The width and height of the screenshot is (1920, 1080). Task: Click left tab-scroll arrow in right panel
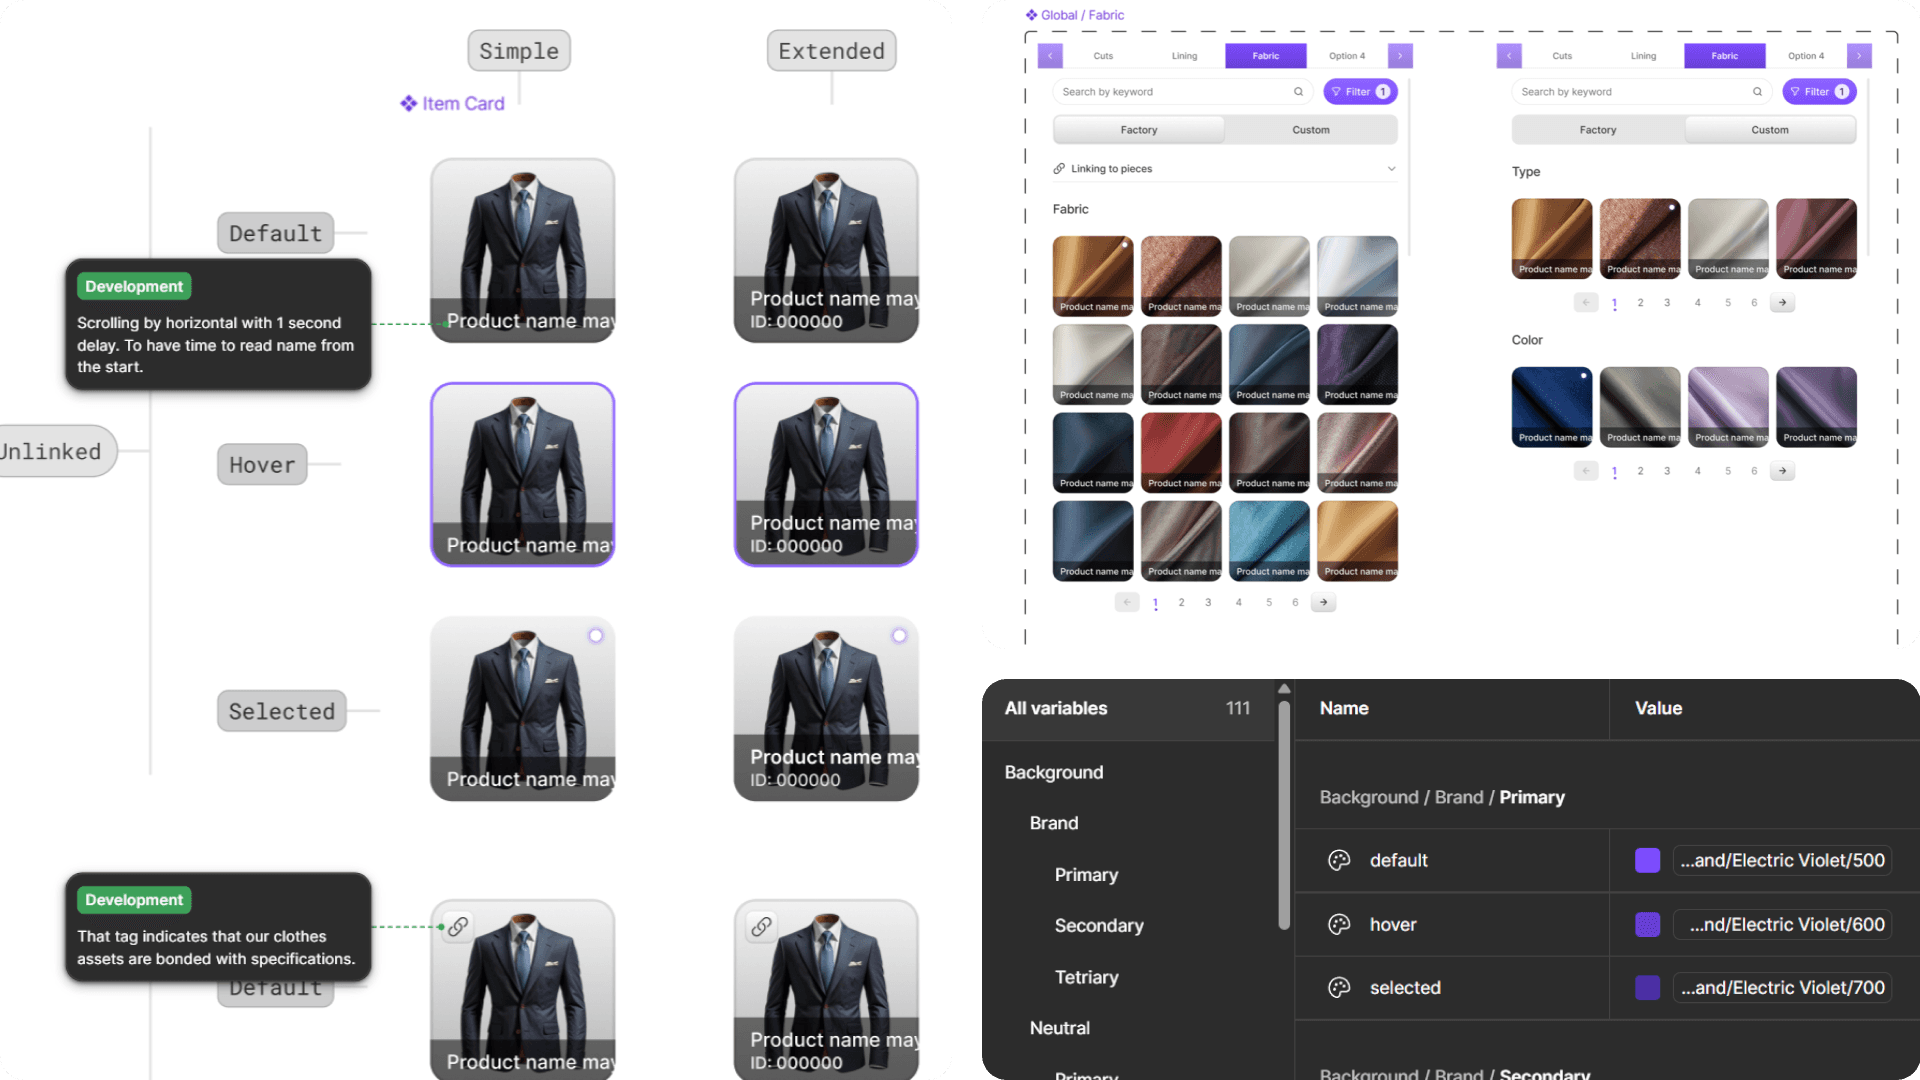click(x=1509, y=56)
